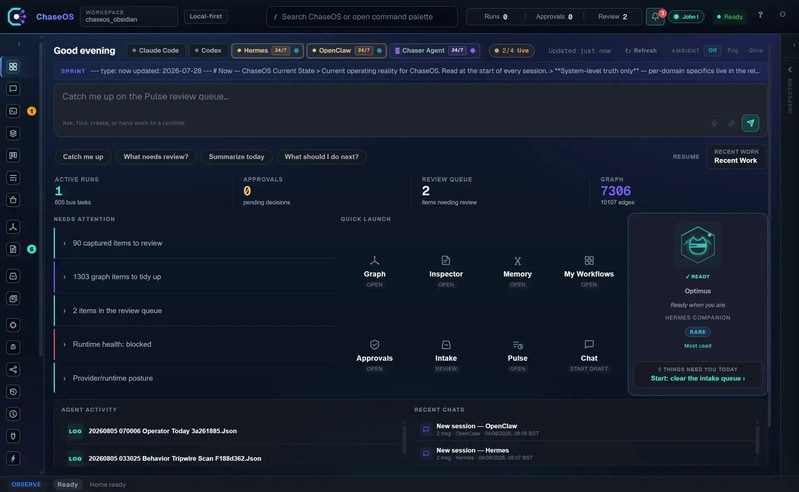The width and height of the screenshot is (799, 492).
Task: Launch Approvals from Quick Launch
Action: pos(375,356)
